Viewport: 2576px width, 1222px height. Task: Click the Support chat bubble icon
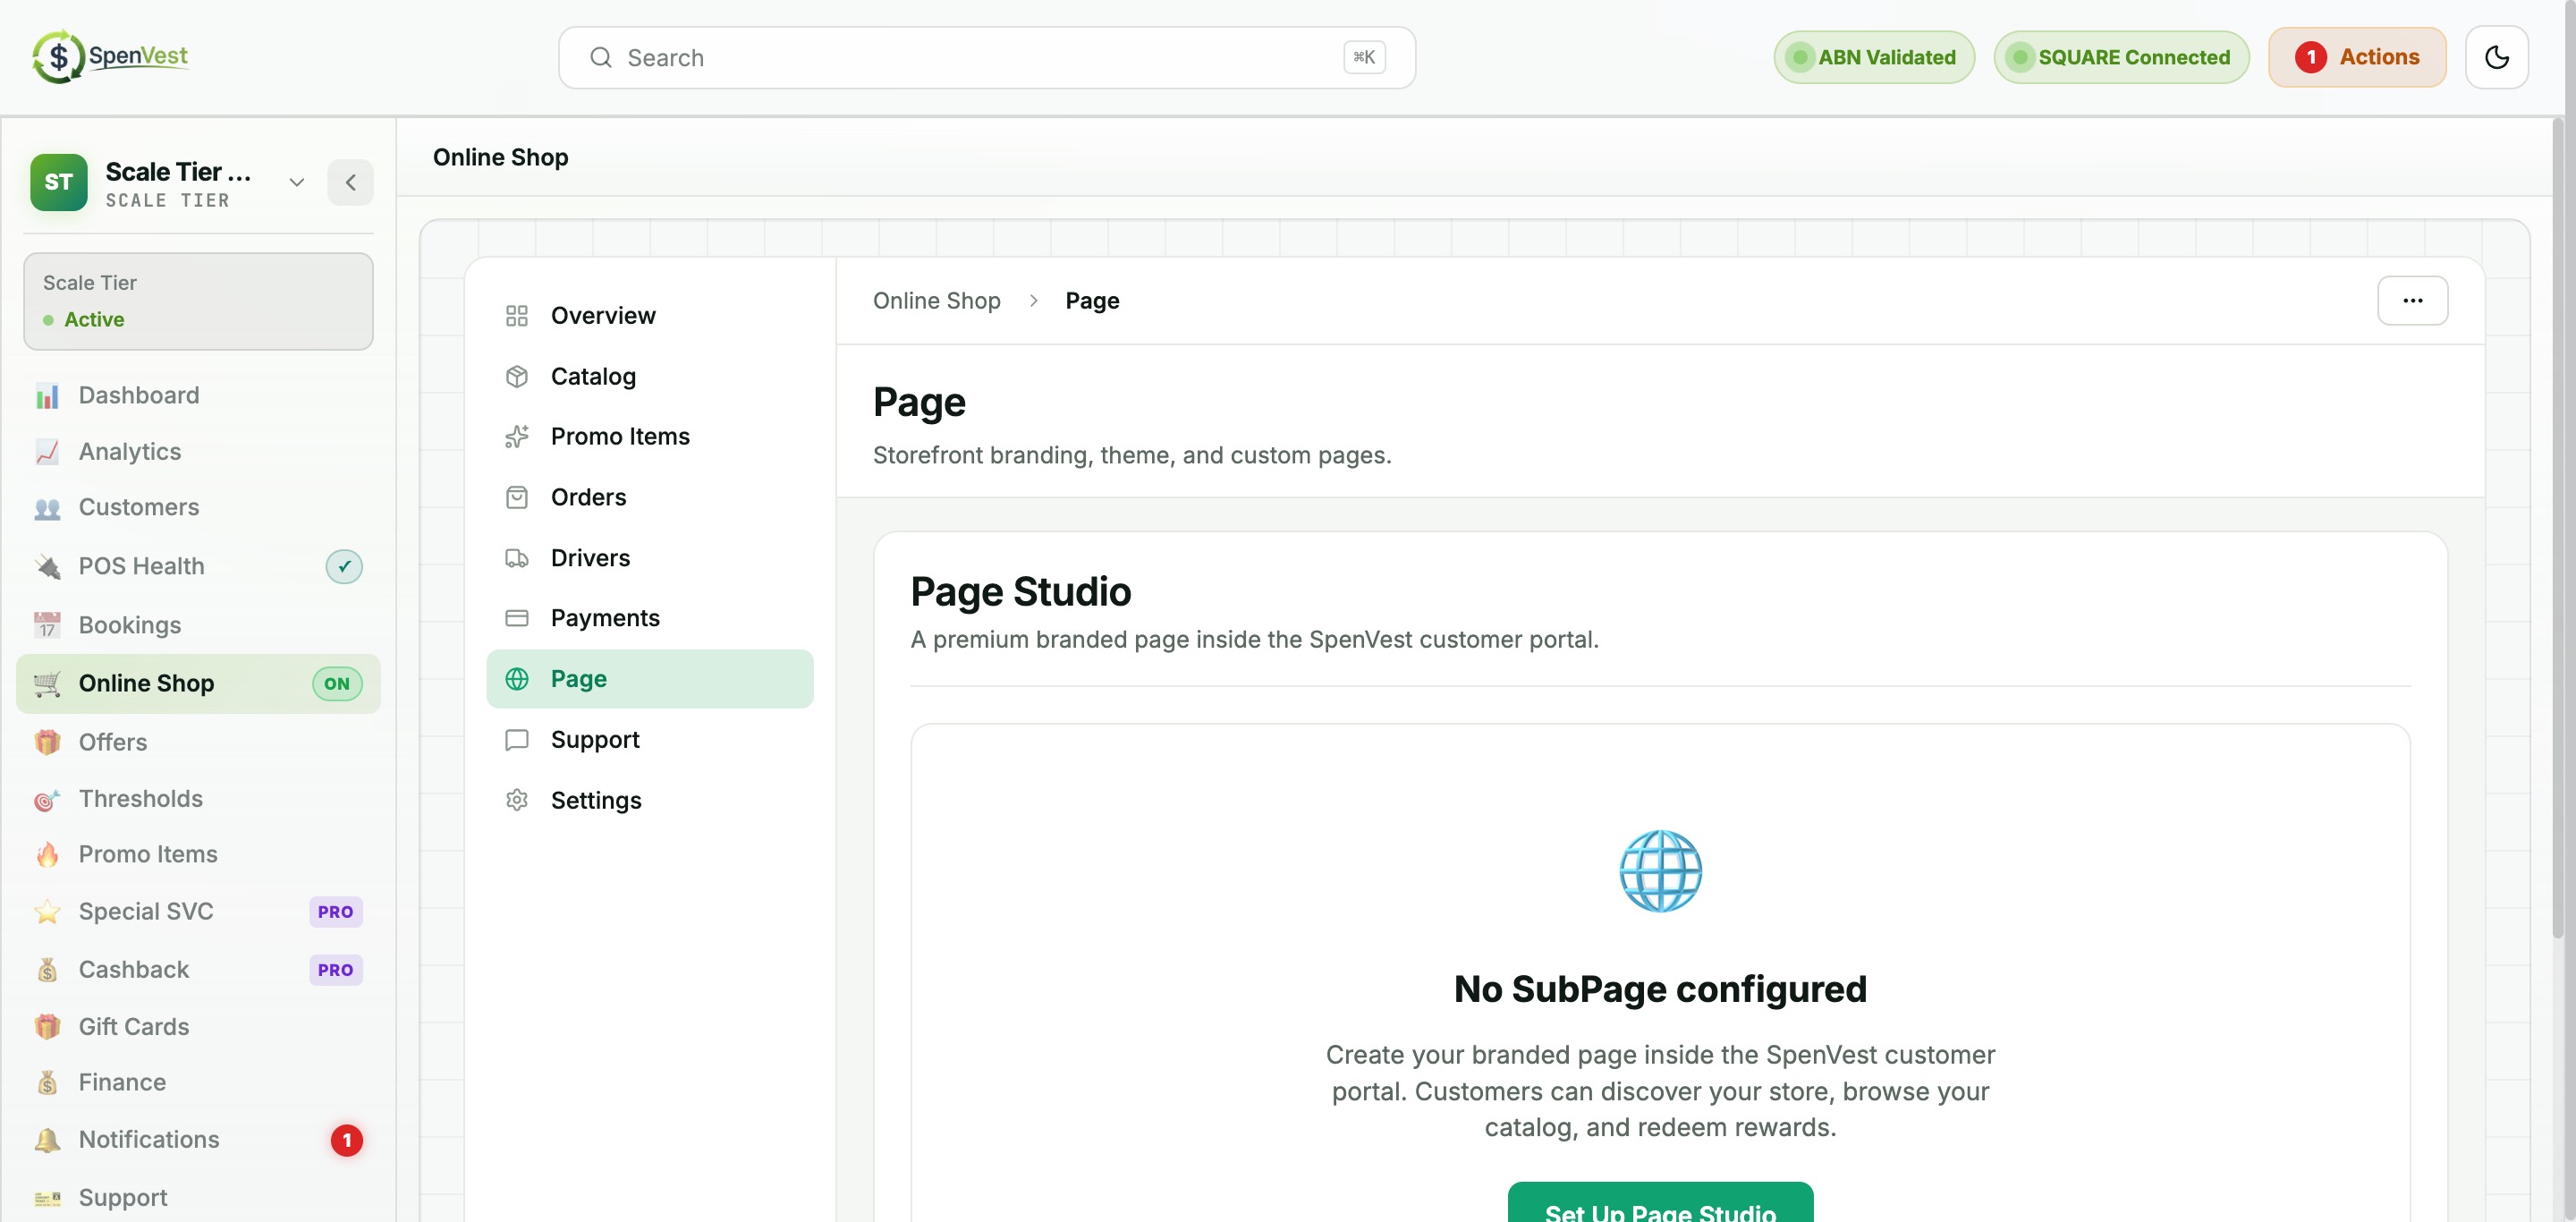pos(517,740)
